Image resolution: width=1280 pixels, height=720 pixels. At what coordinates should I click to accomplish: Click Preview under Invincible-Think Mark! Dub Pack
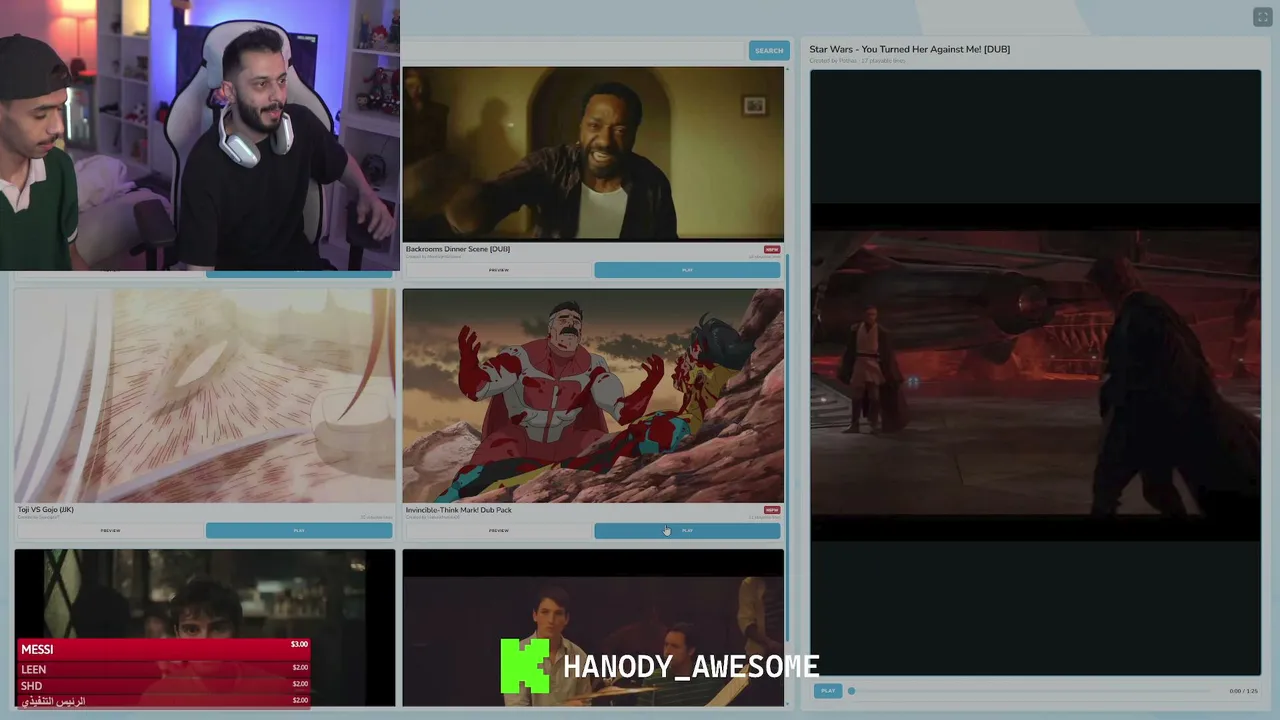click(498, 531)
